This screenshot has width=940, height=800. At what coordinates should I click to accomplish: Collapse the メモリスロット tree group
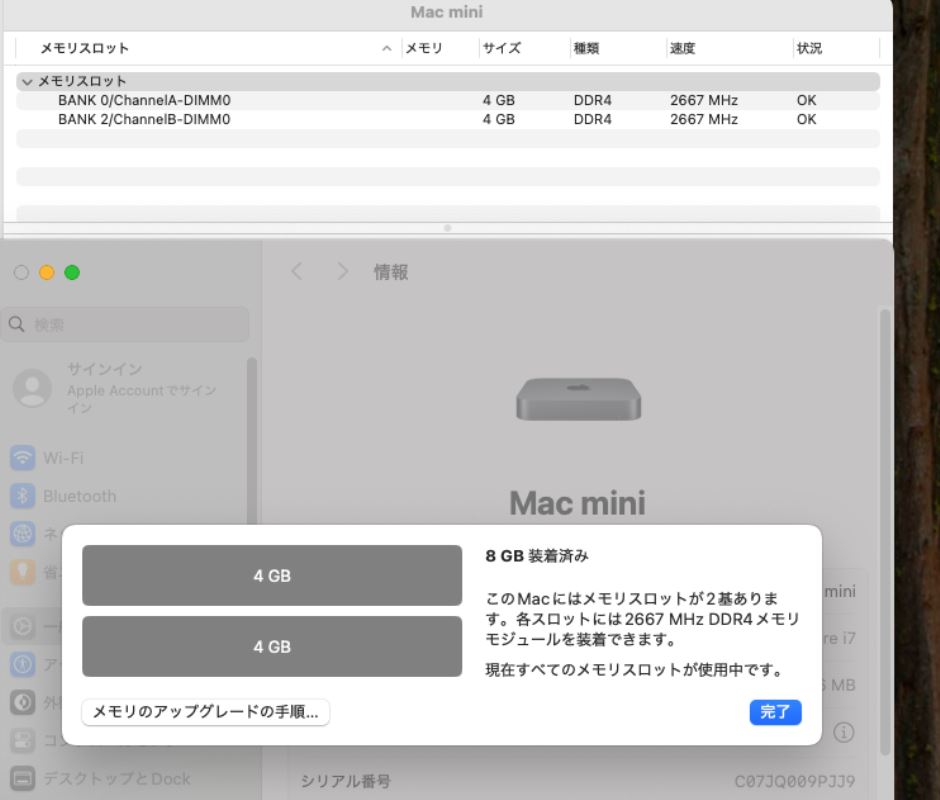click(x=27, y=82)
